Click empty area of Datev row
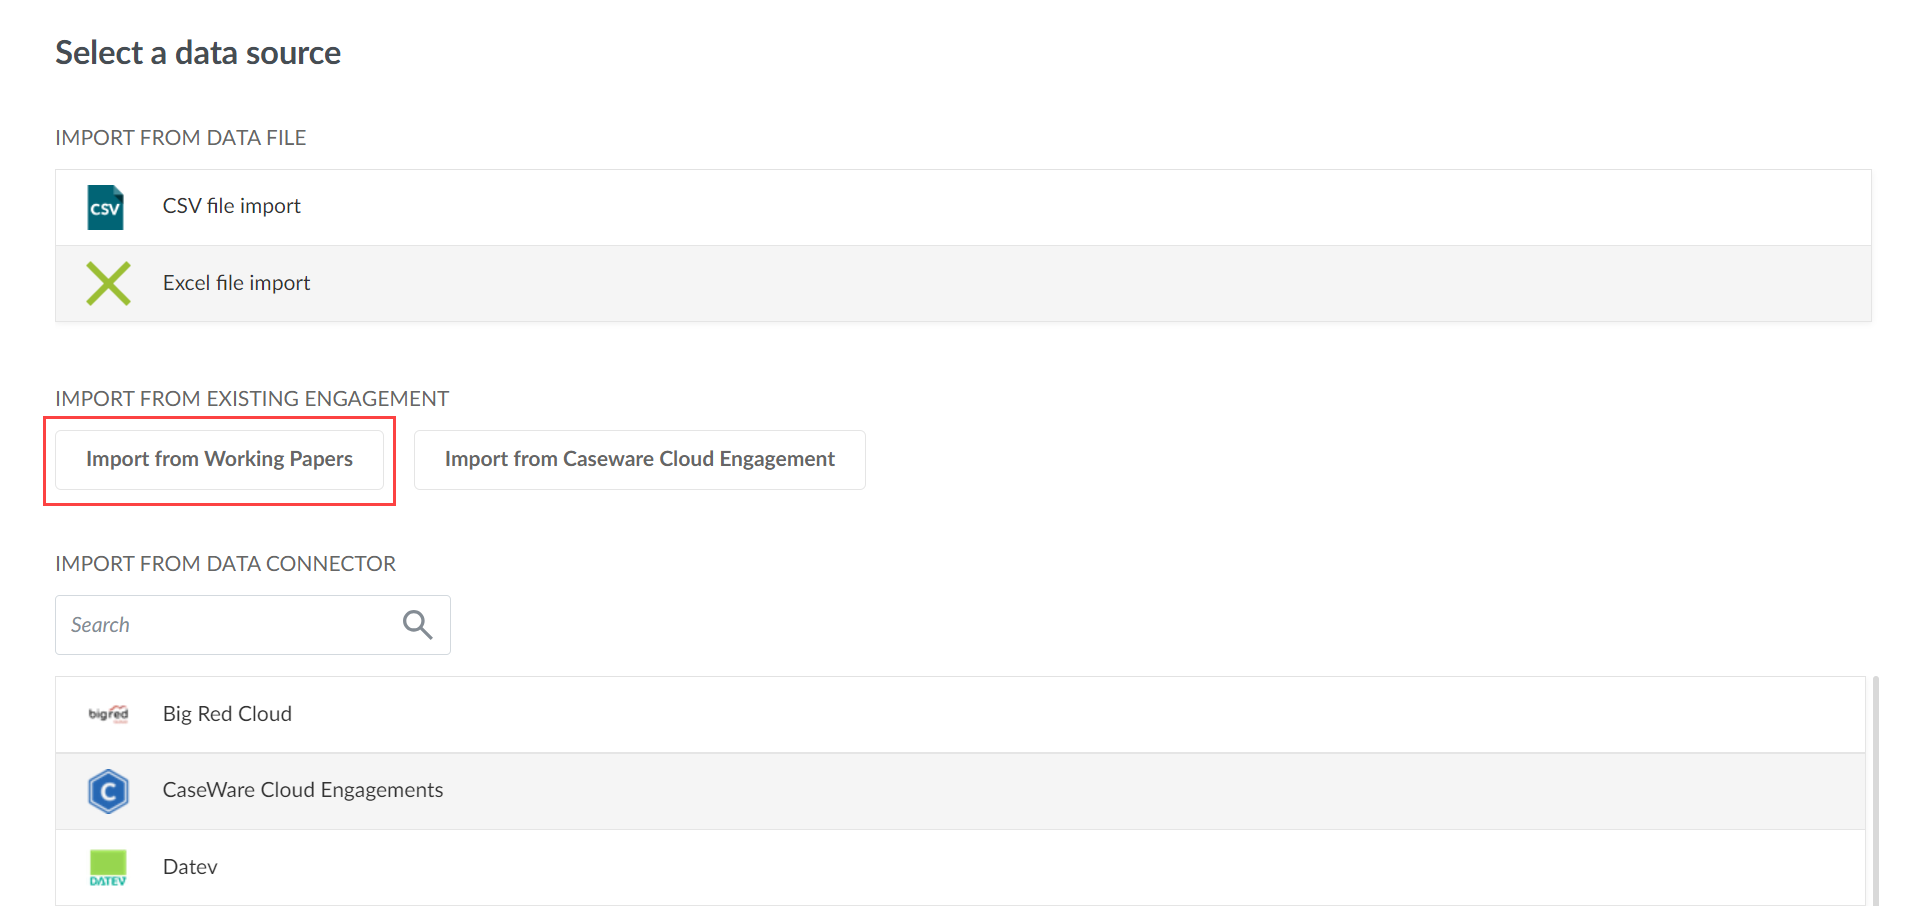This screenshot has width=1912, height=906. click(x=1000, y=867)
